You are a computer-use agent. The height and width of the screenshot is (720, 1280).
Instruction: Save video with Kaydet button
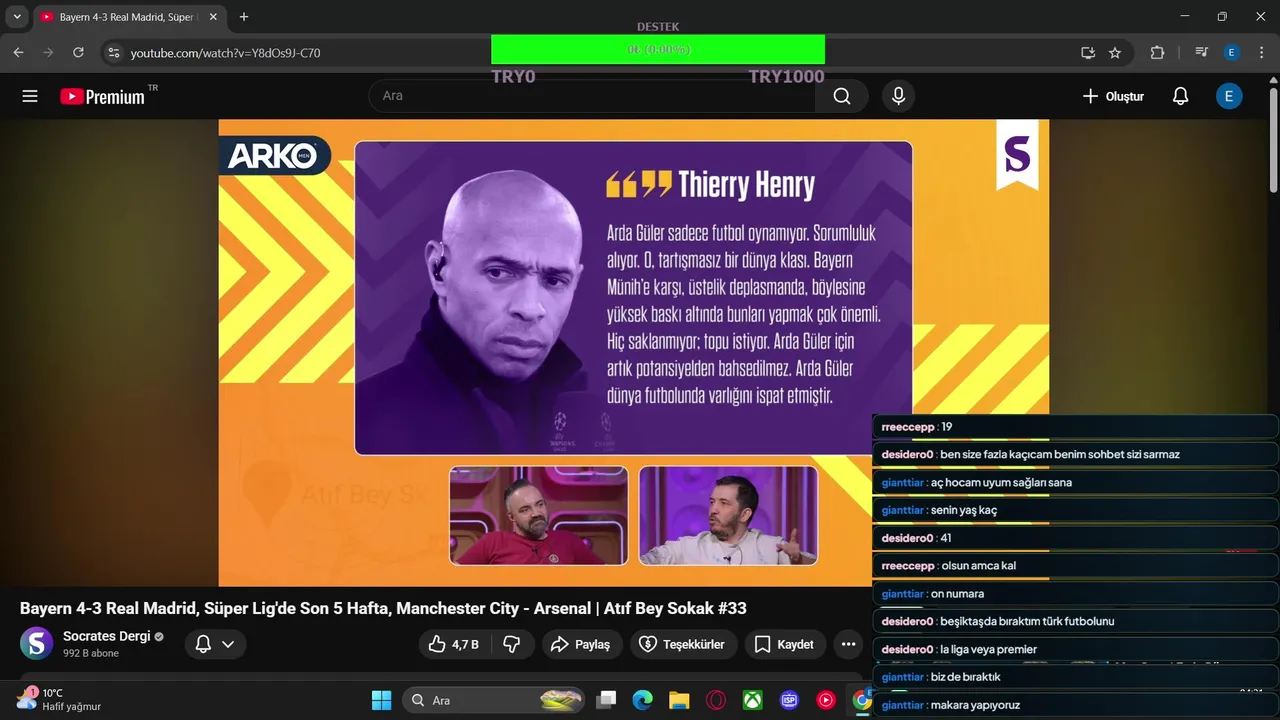tap(785, 644)
